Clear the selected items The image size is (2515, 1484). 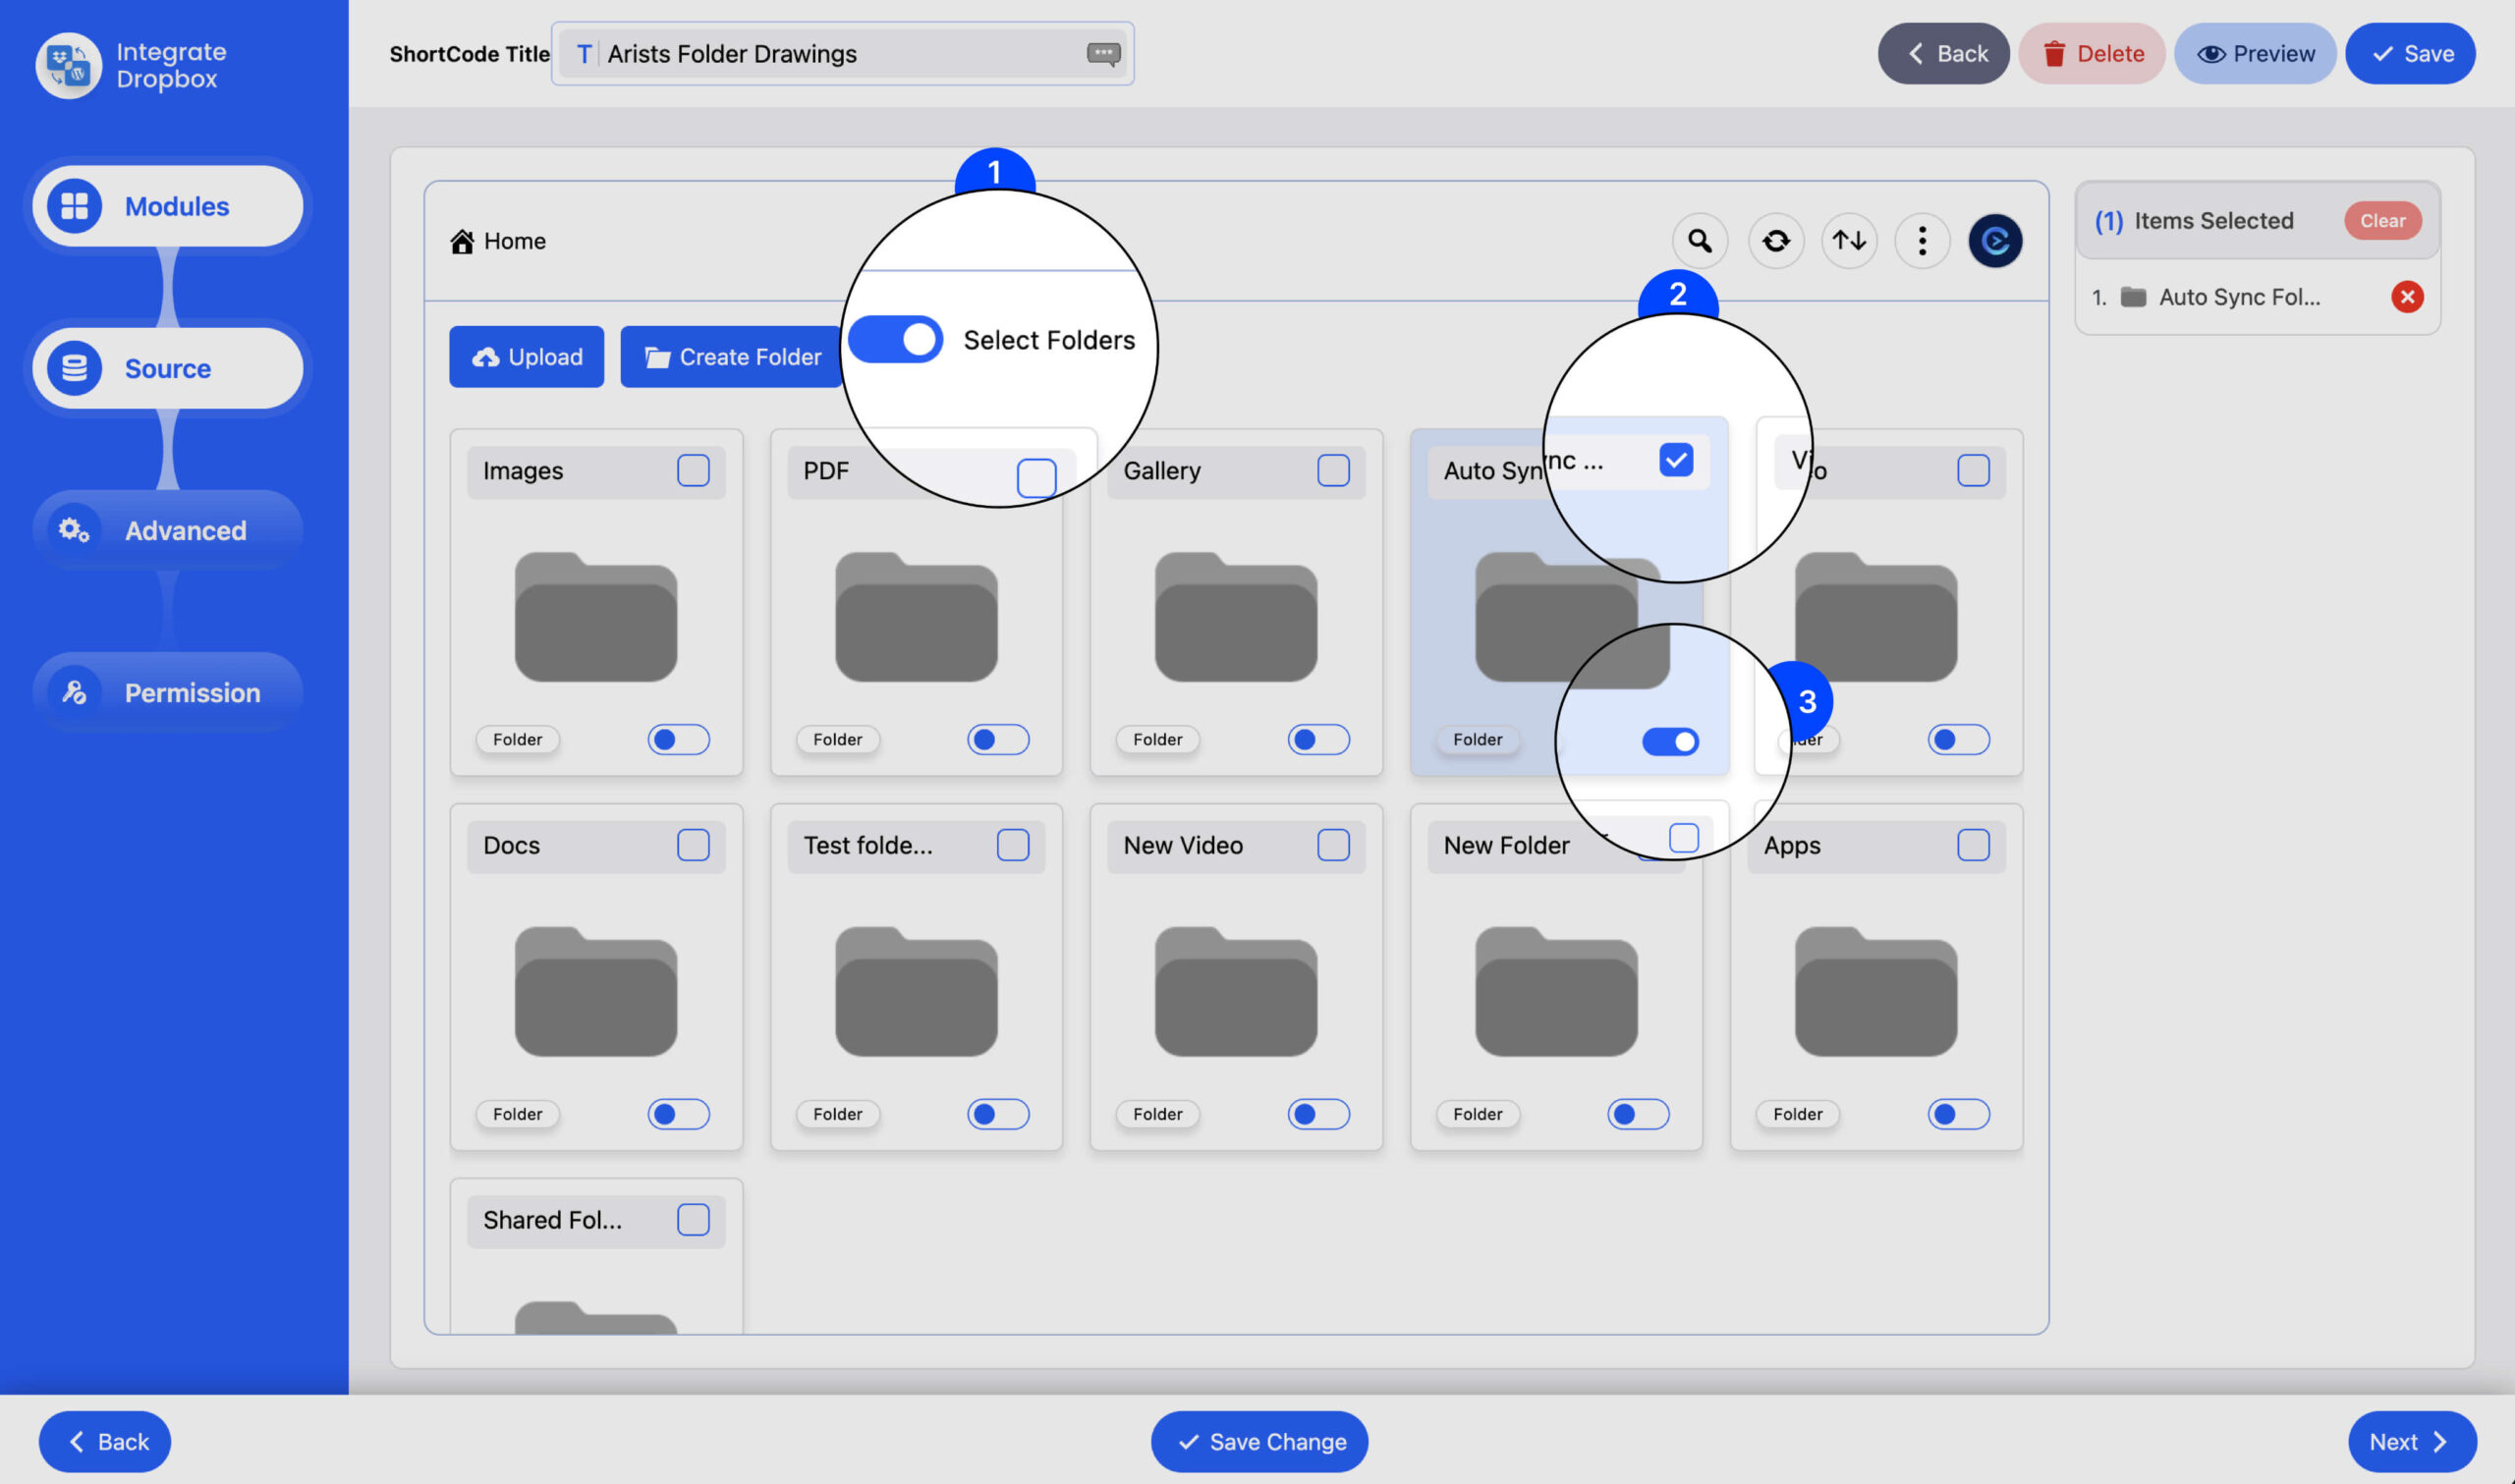(x=2383, y=221)
